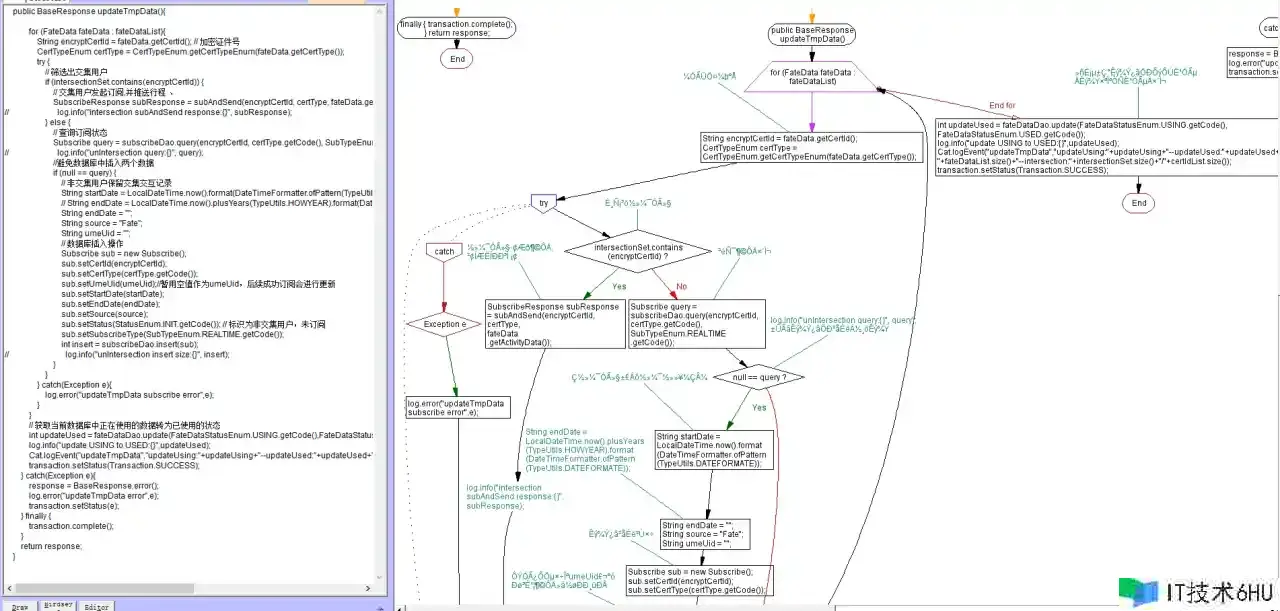Switch to the Draw tab
The width and height of the screenshot is (1280, 611).
point(19,606)
